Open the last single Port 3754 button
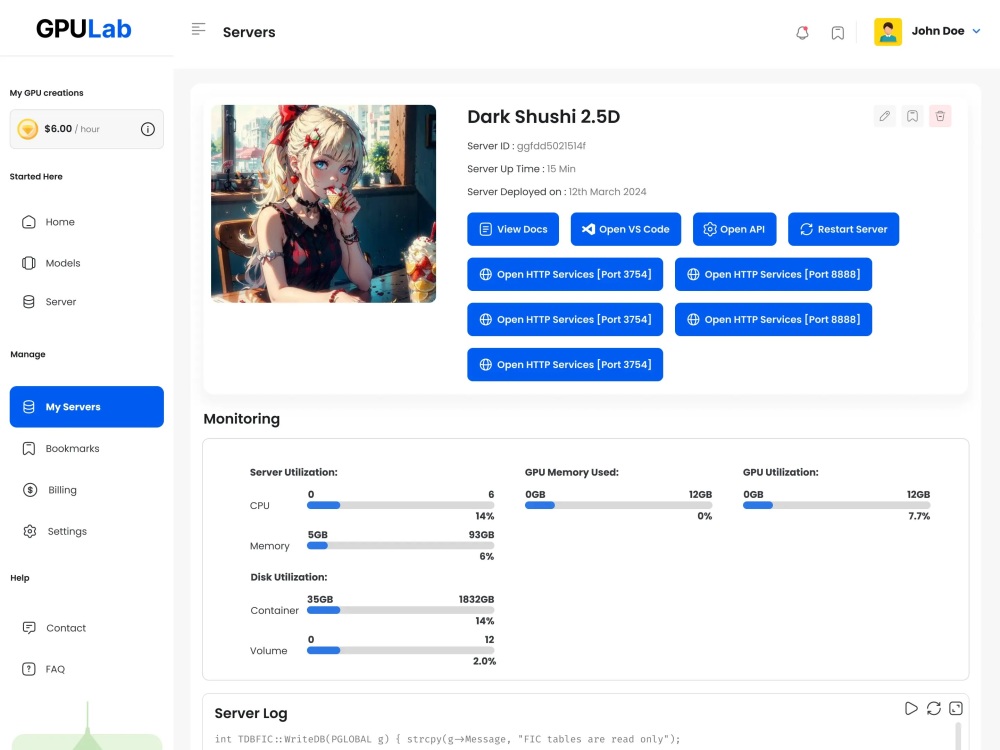The height and width of the screenshot is (750, 1000). (565, 365)
